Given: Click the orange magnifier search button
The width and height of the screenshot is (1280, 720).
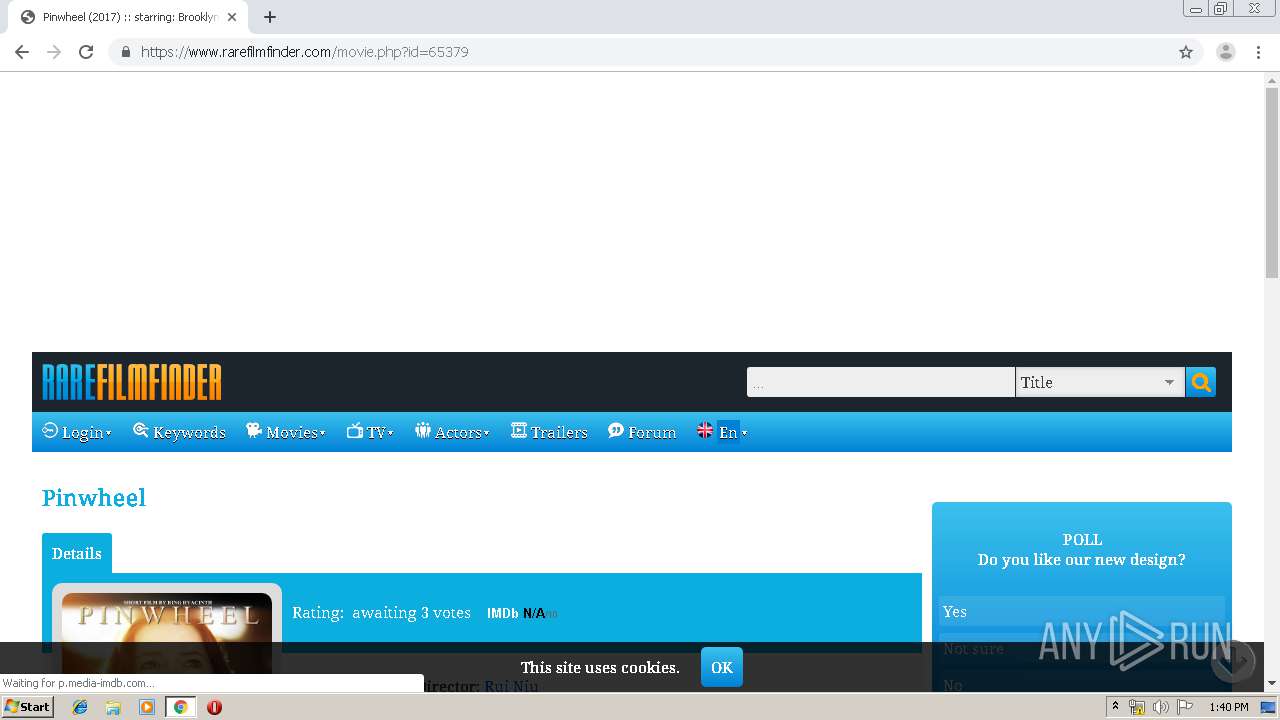Looking at the screenshot, I should coord(1201,382).
